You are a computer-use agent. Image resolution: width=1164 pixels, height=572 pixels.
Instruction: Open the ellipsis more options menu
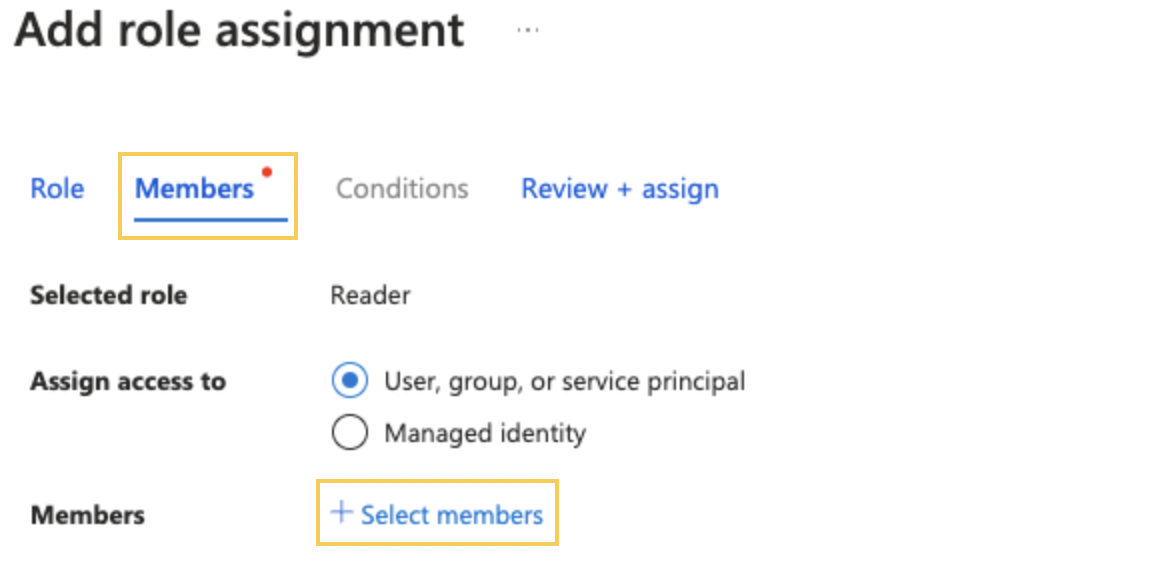528,30
